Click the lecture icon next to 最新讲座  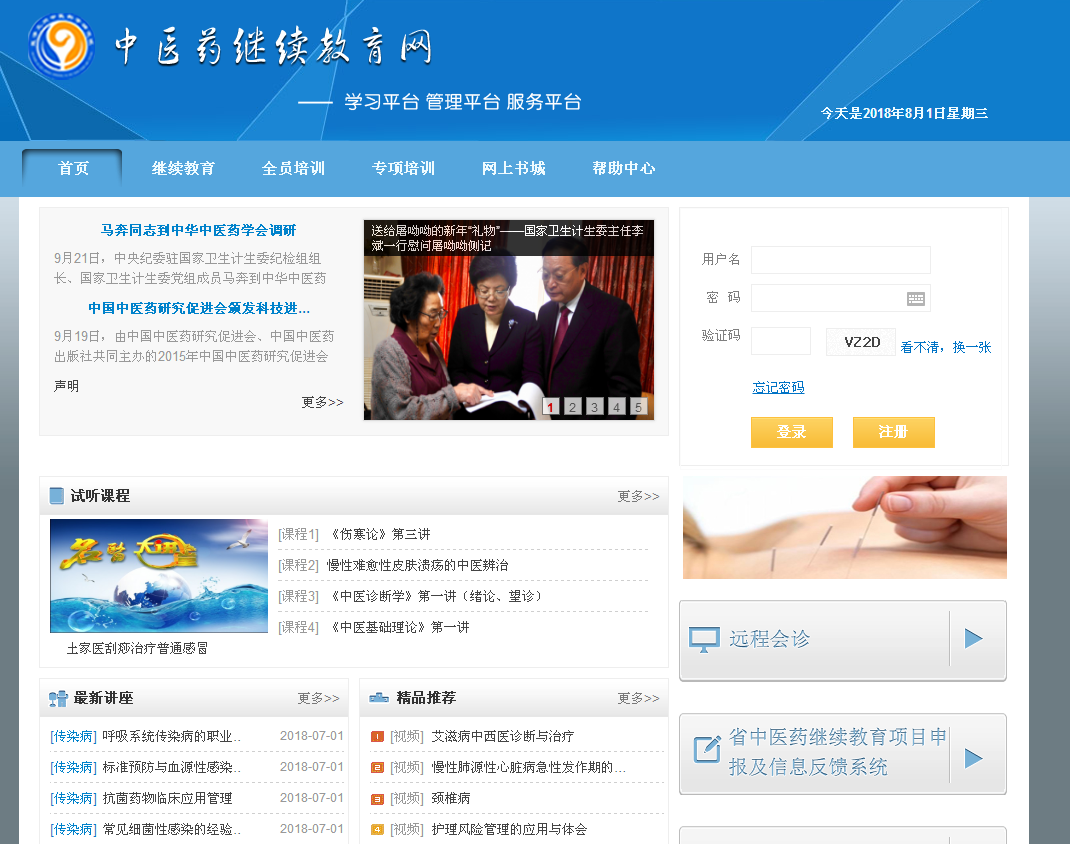click(x=58, y=699)
